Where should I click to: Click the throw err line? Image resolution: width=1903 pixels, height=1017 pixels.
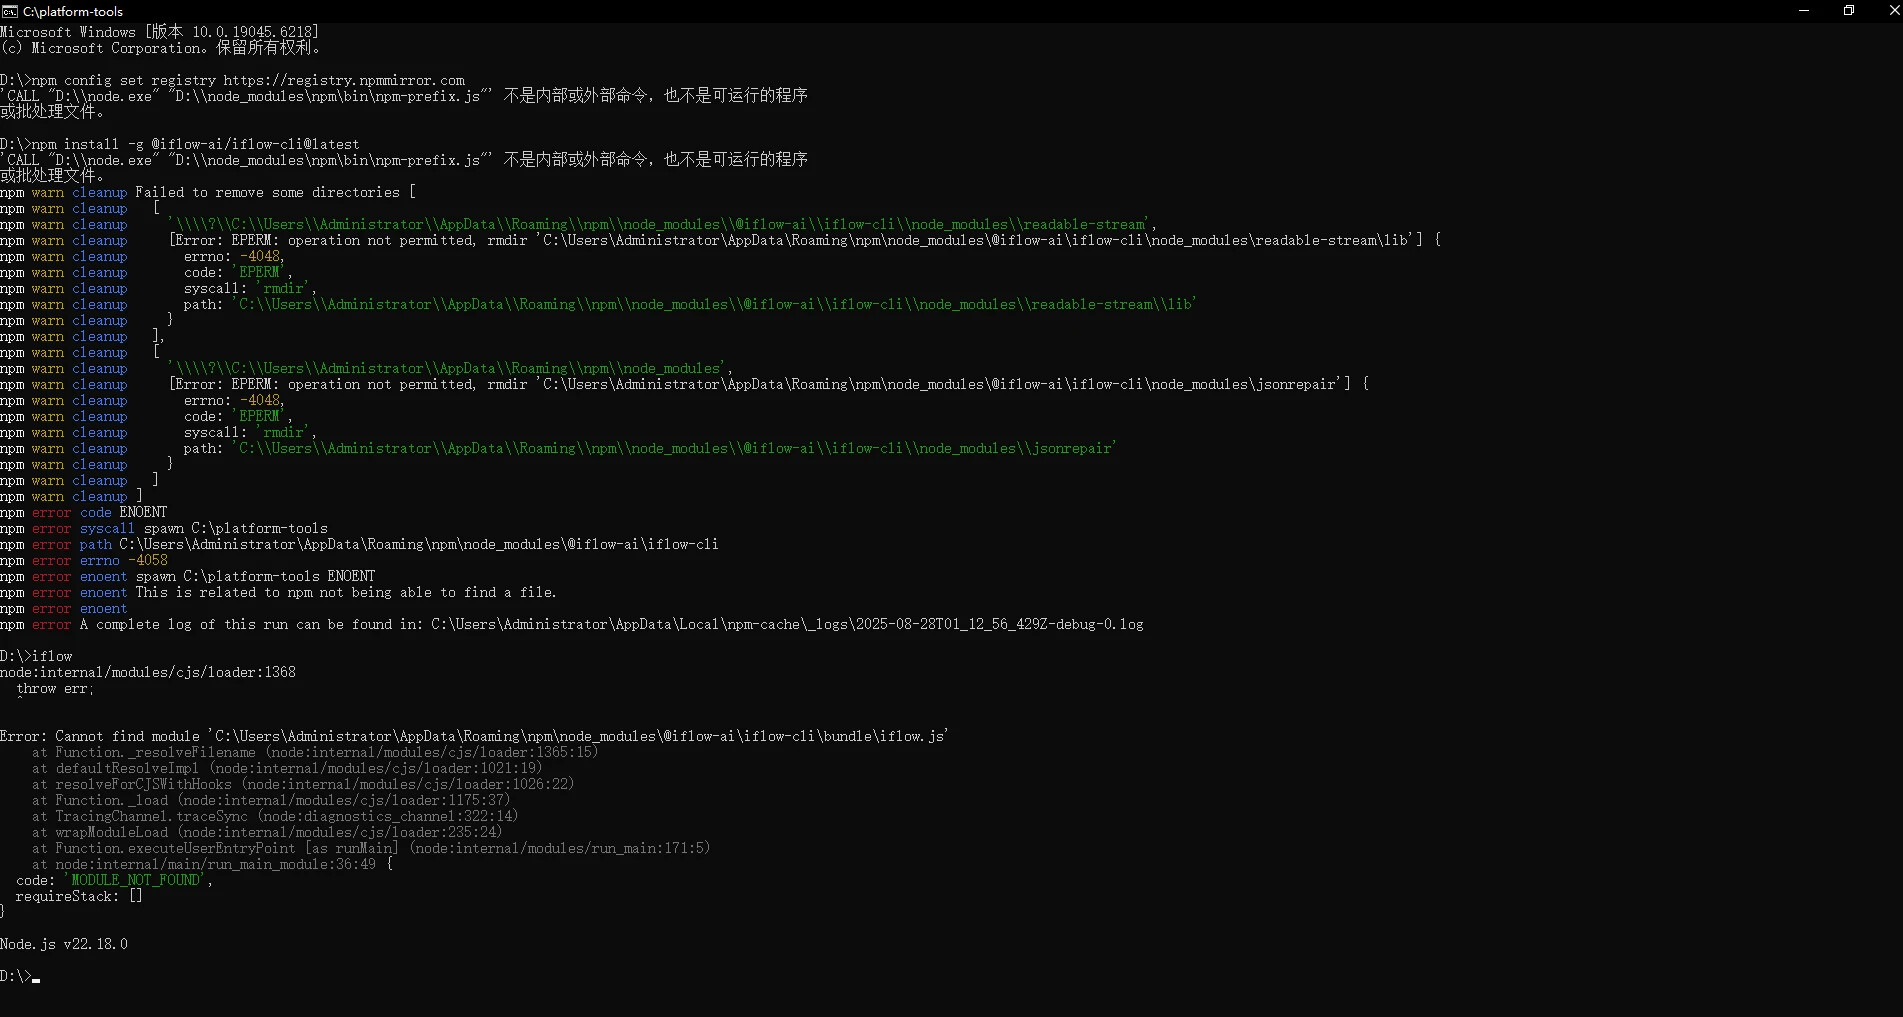pyautogui.click(x=55, y=688)
